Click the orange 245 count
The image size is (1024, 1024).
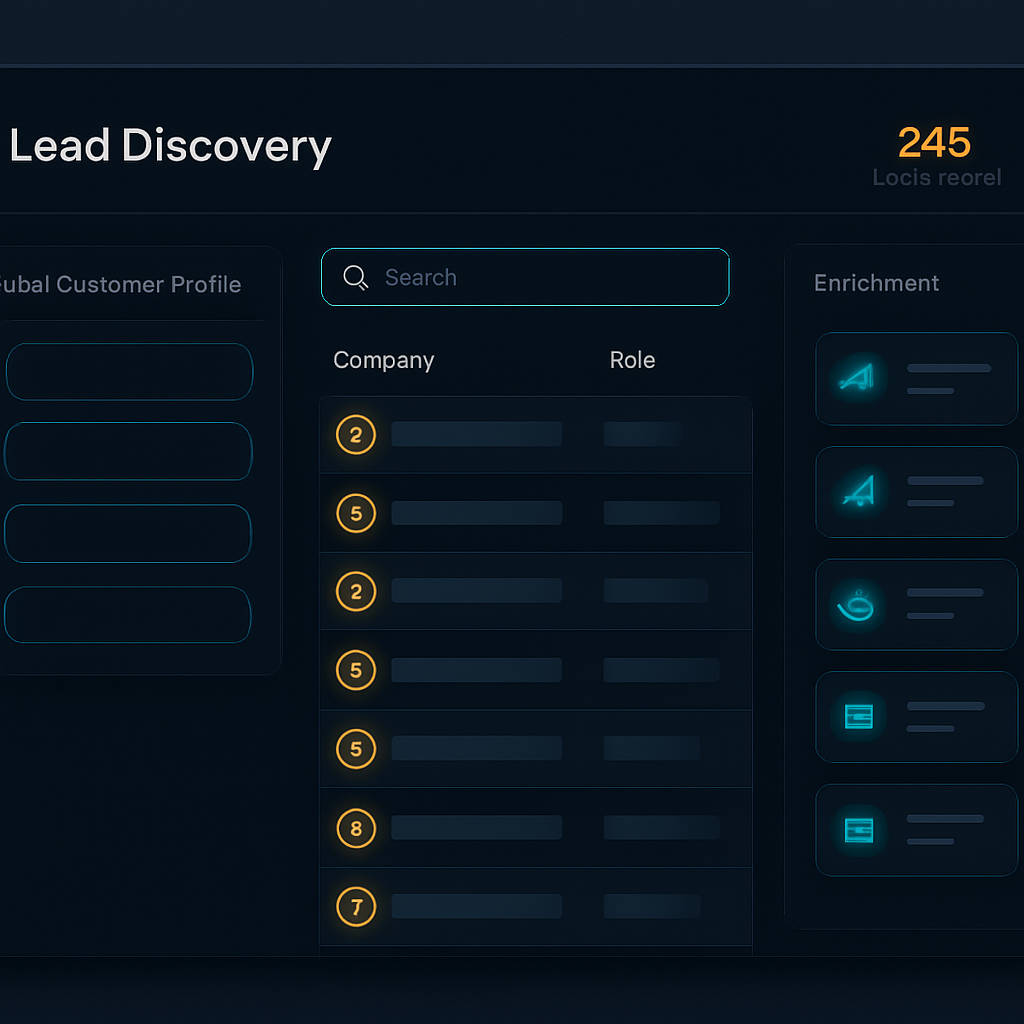(934, 142)
